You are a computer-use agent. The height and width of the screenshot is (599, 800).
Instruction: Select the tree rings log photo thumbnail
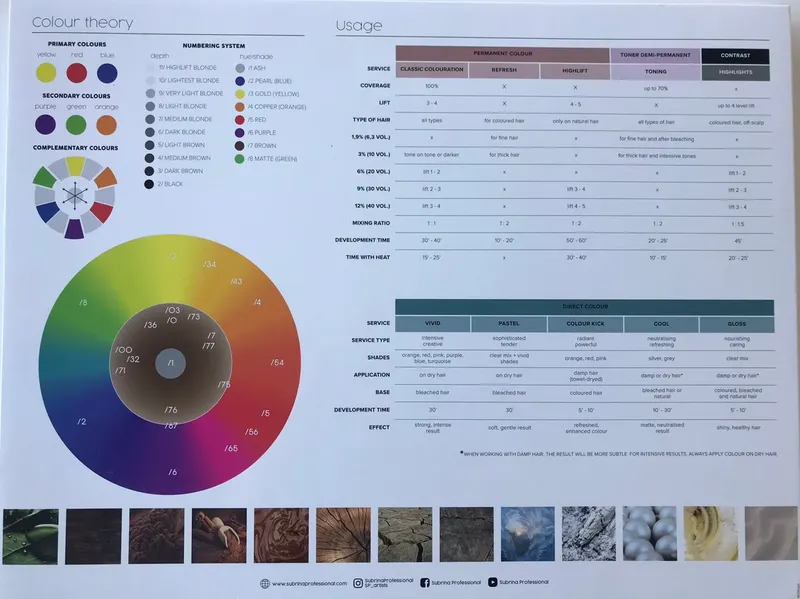click(343, 535)
